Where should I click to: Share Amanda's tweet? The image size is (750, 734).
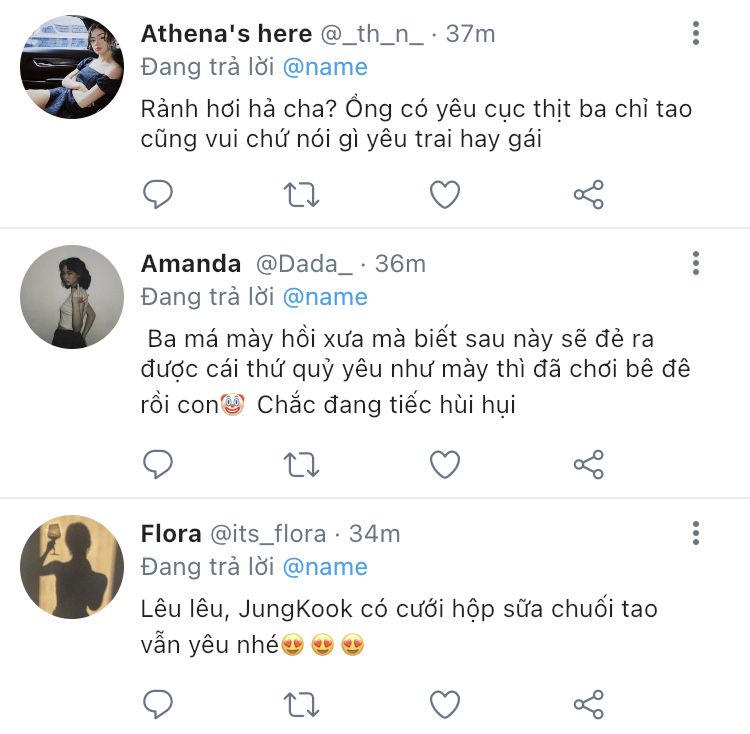point(589,464)
